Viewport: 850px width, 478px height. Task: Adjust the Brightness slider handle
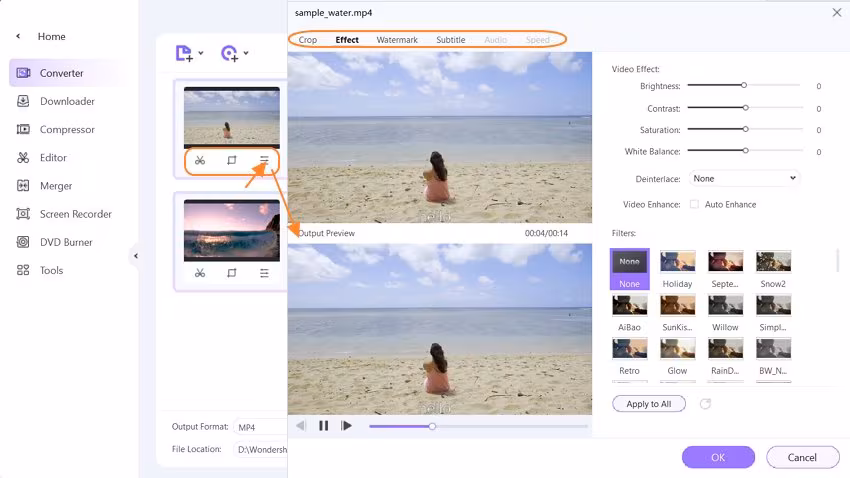pos(744,85)
